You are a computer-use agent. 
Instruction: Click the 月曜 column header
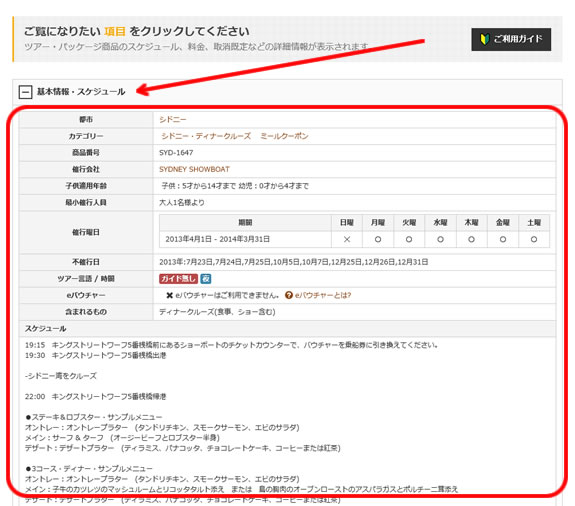click(x=378, y=223)
